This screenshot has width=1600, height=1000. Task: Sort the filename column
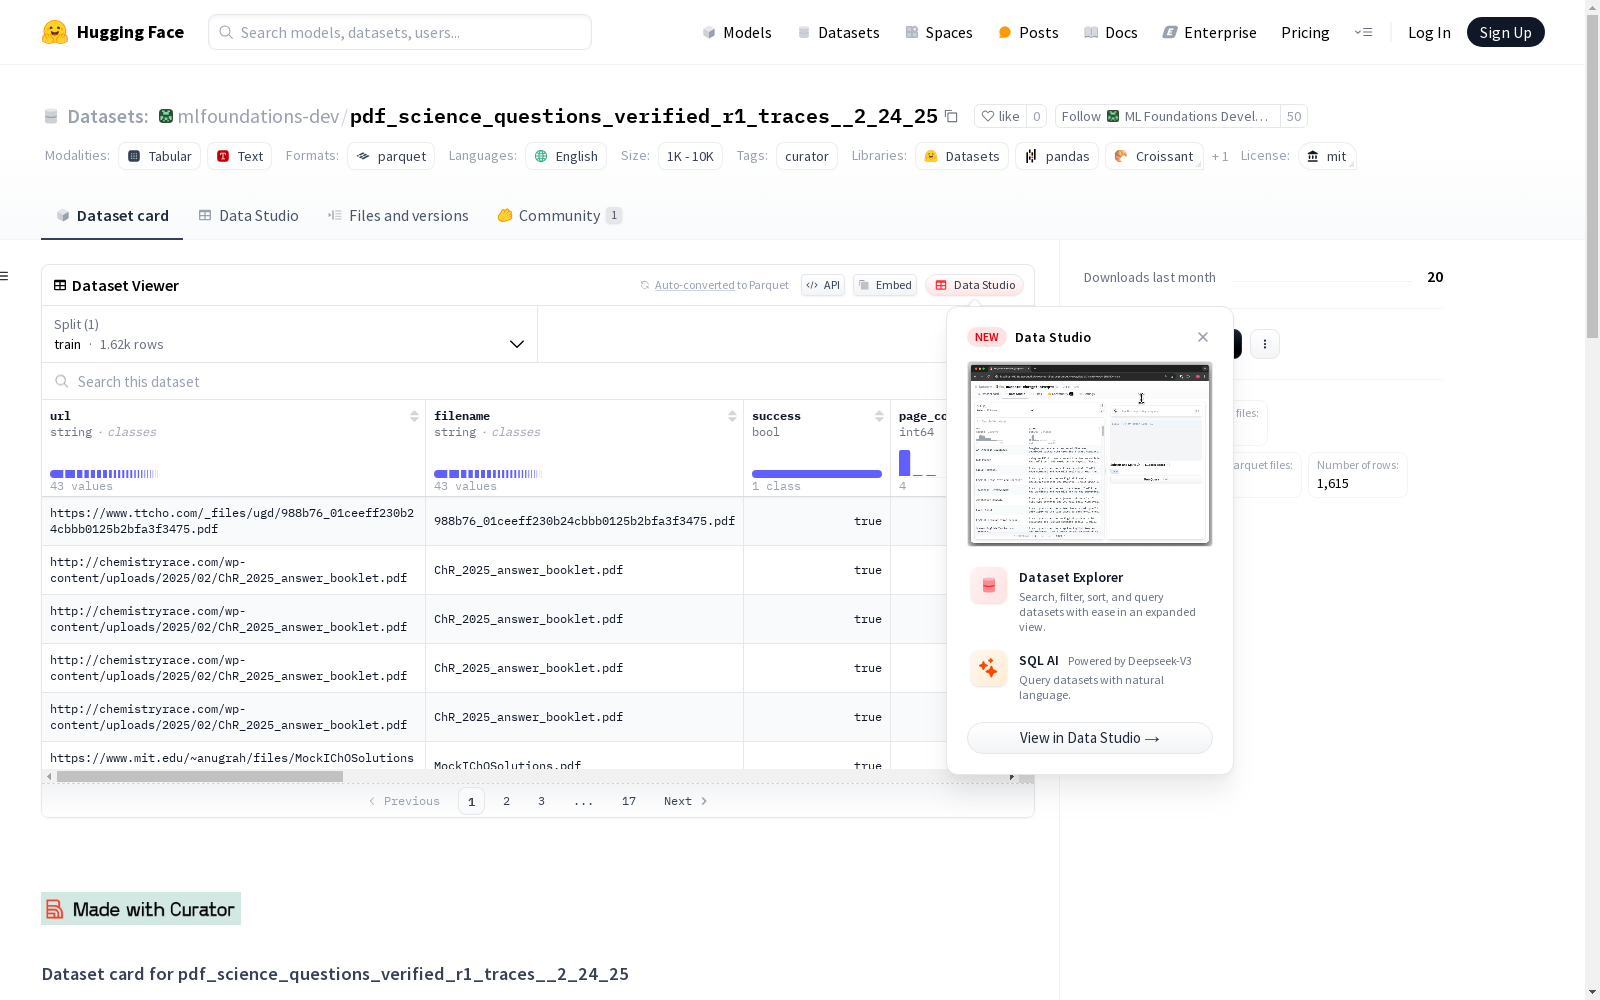click(732, 416)
